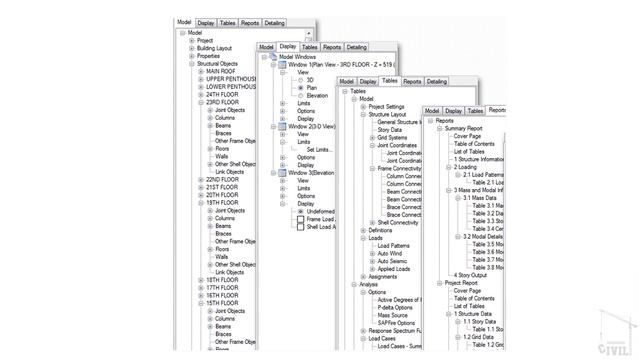Select Active Degrees of Freedom item
The height and width of the screenshot is (360, 640).
pyautogui.click(x=399, y=300)
